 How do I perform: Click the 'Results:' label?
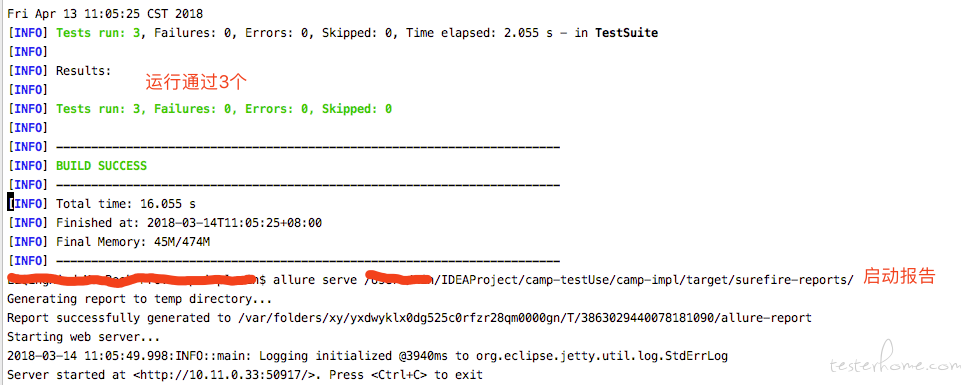[x=84, y=71]
